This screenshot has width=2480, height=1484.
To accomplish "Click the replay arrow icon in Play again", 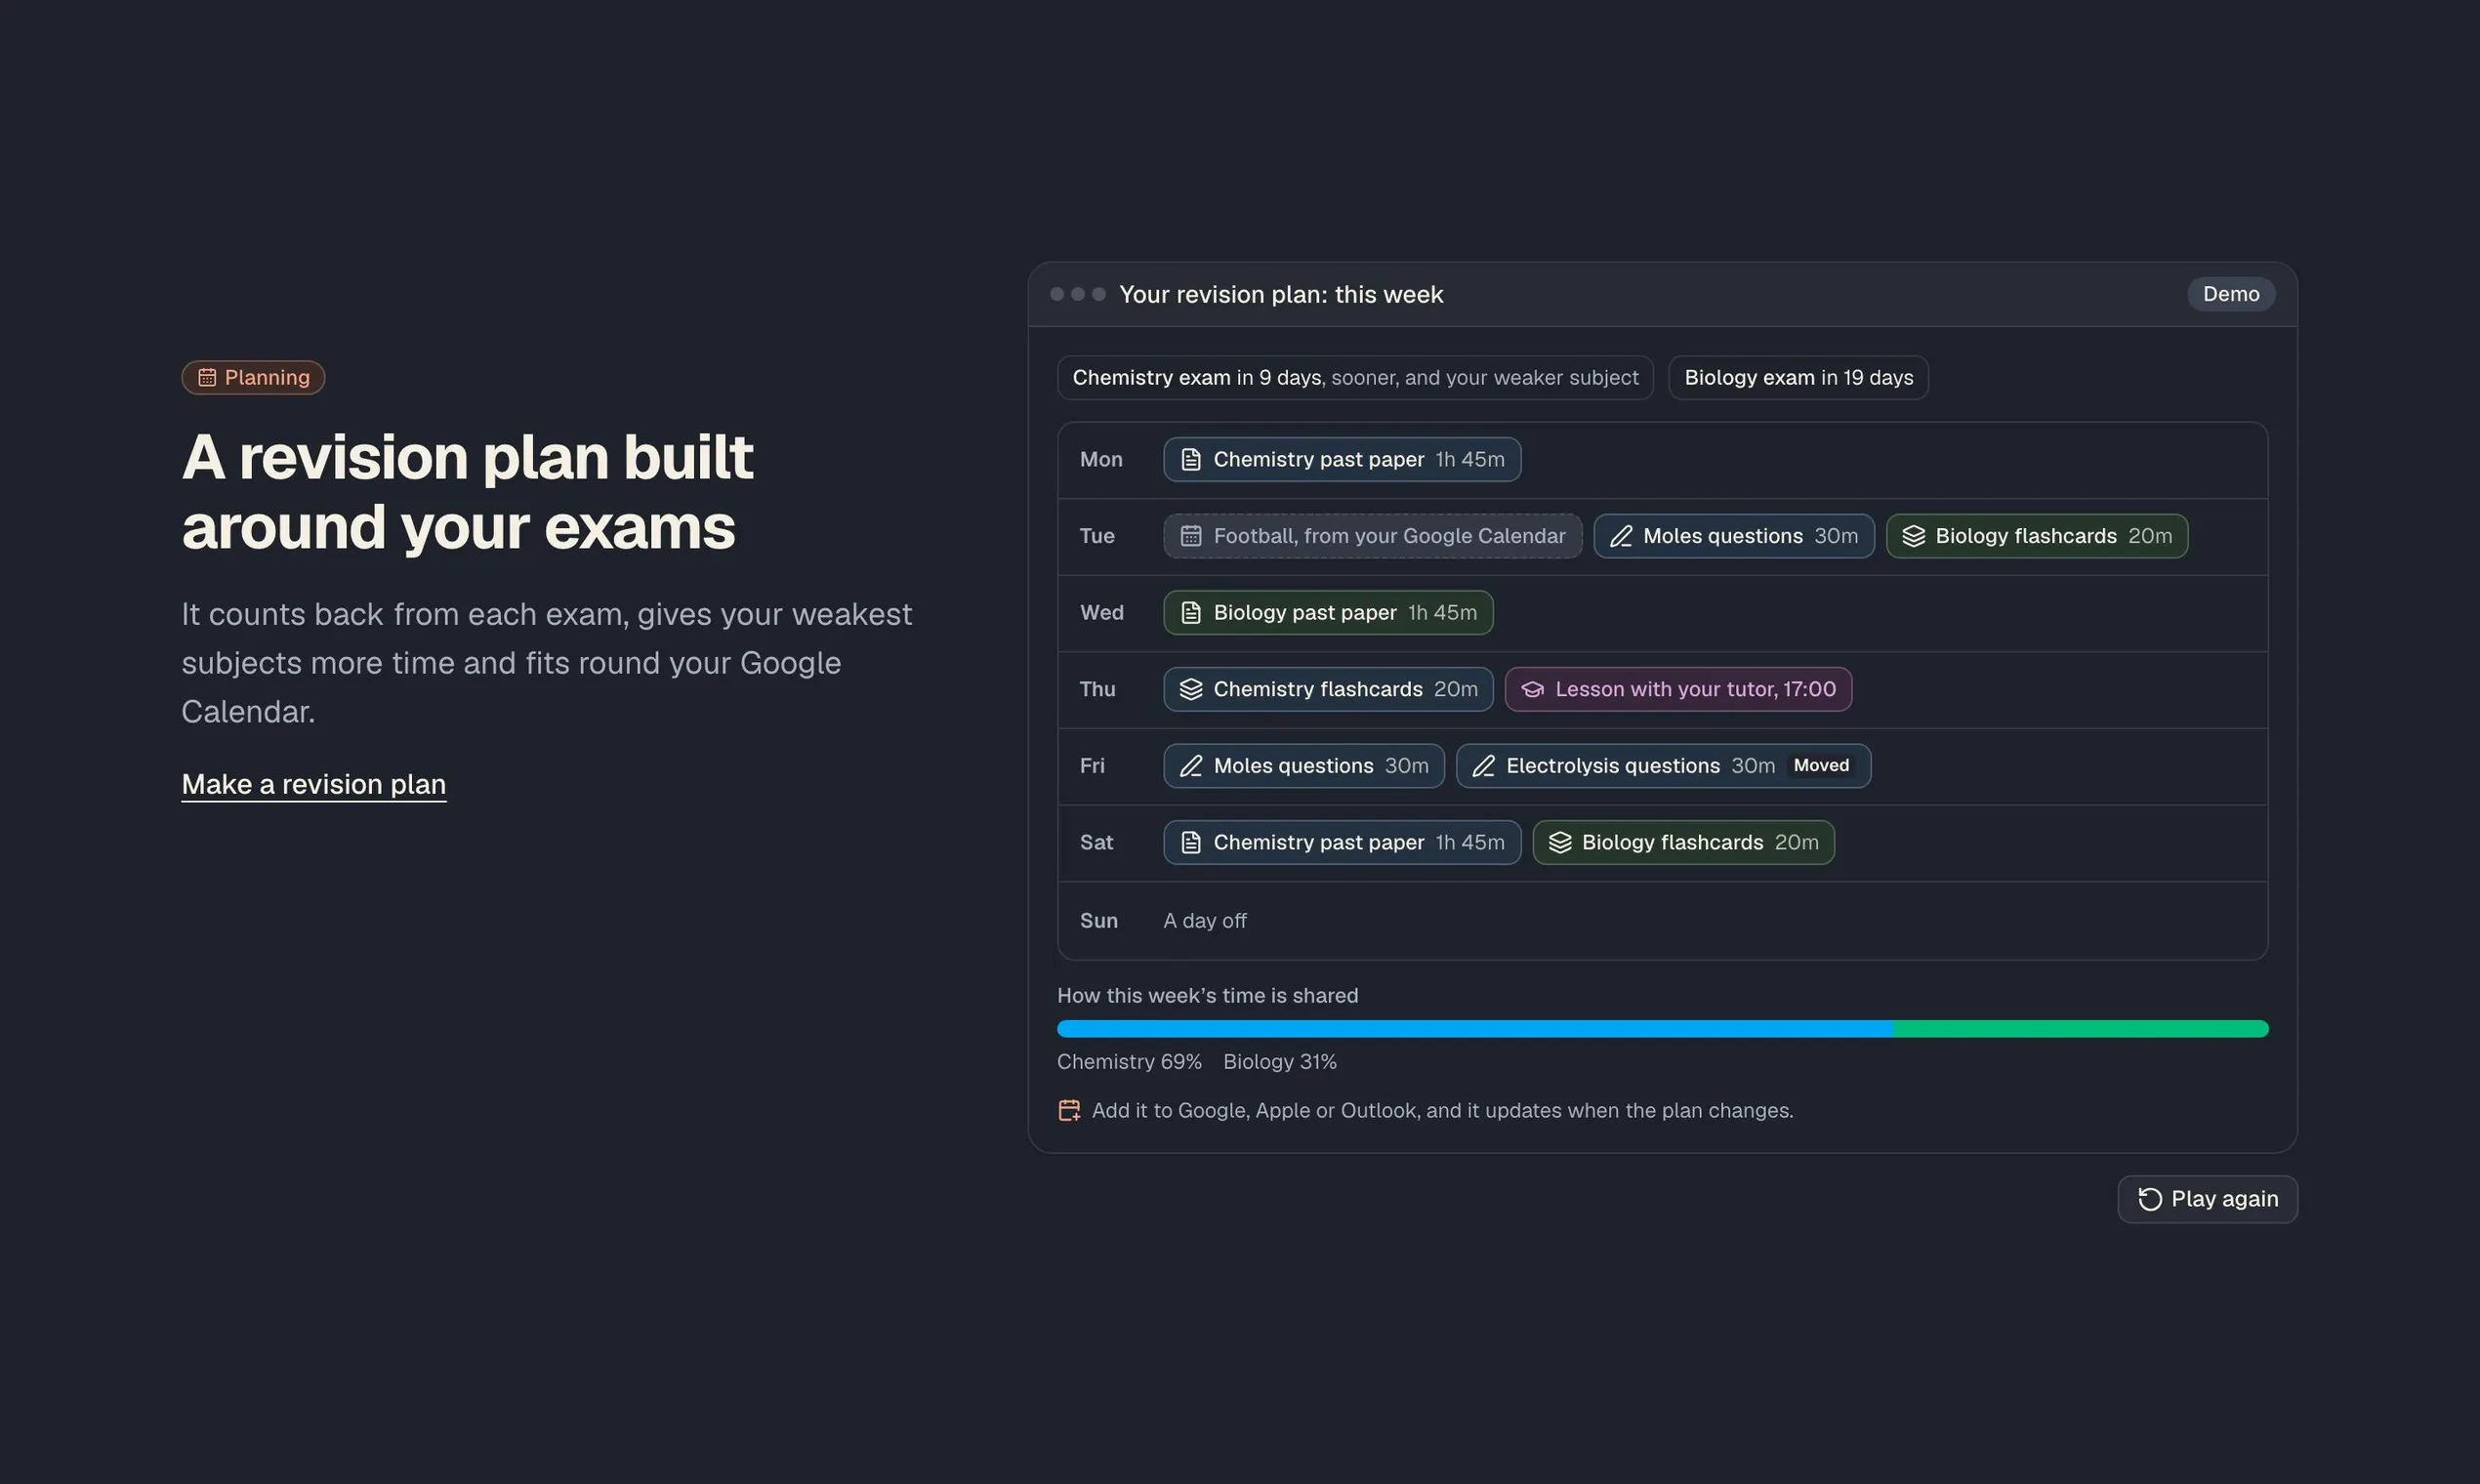I will tap(2150, 1199).
